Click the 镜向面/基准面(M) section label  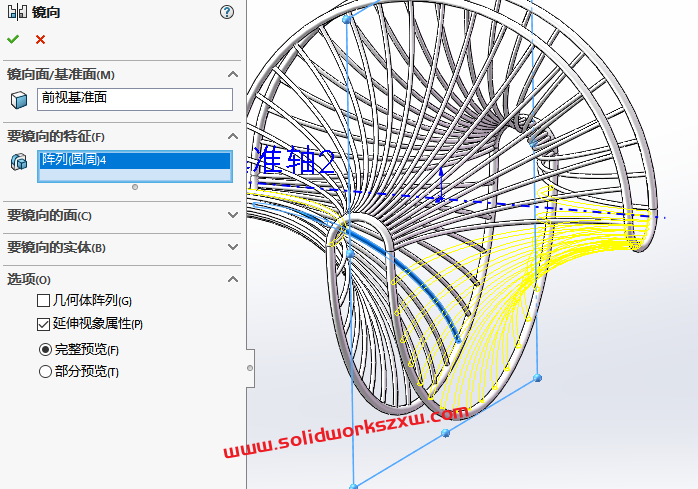[61, 74]
